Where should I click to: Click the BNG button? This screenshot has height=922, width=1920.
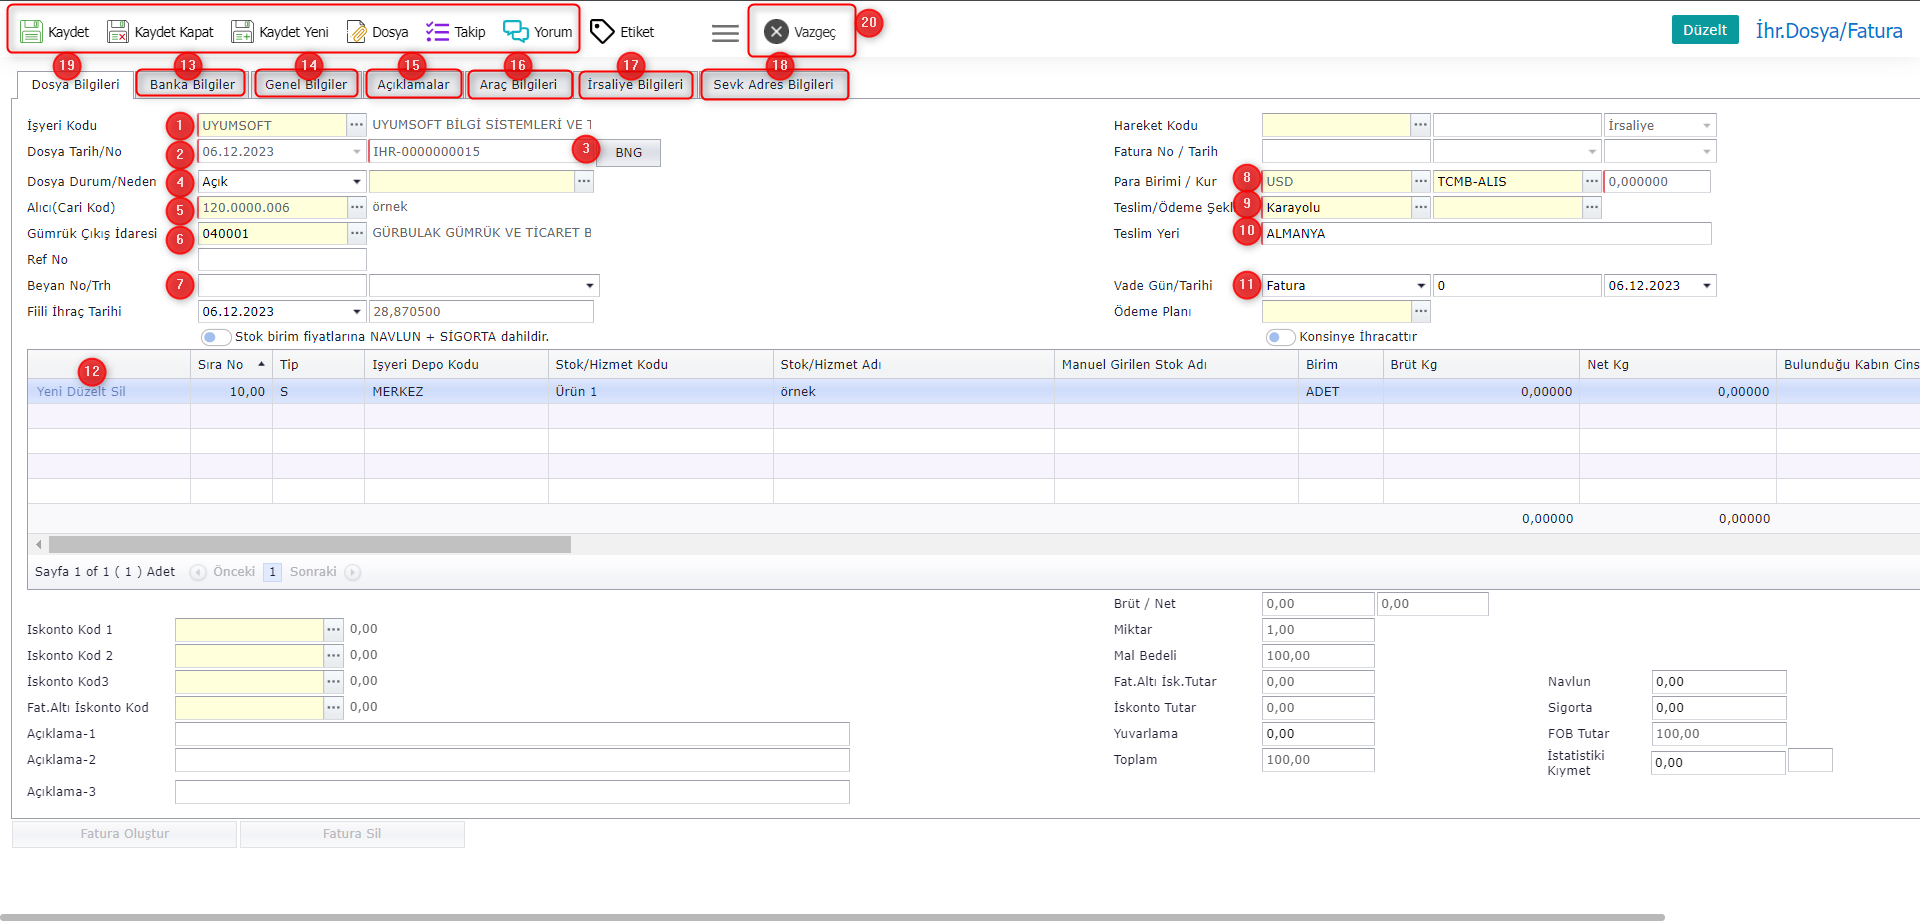coord(629,152)
